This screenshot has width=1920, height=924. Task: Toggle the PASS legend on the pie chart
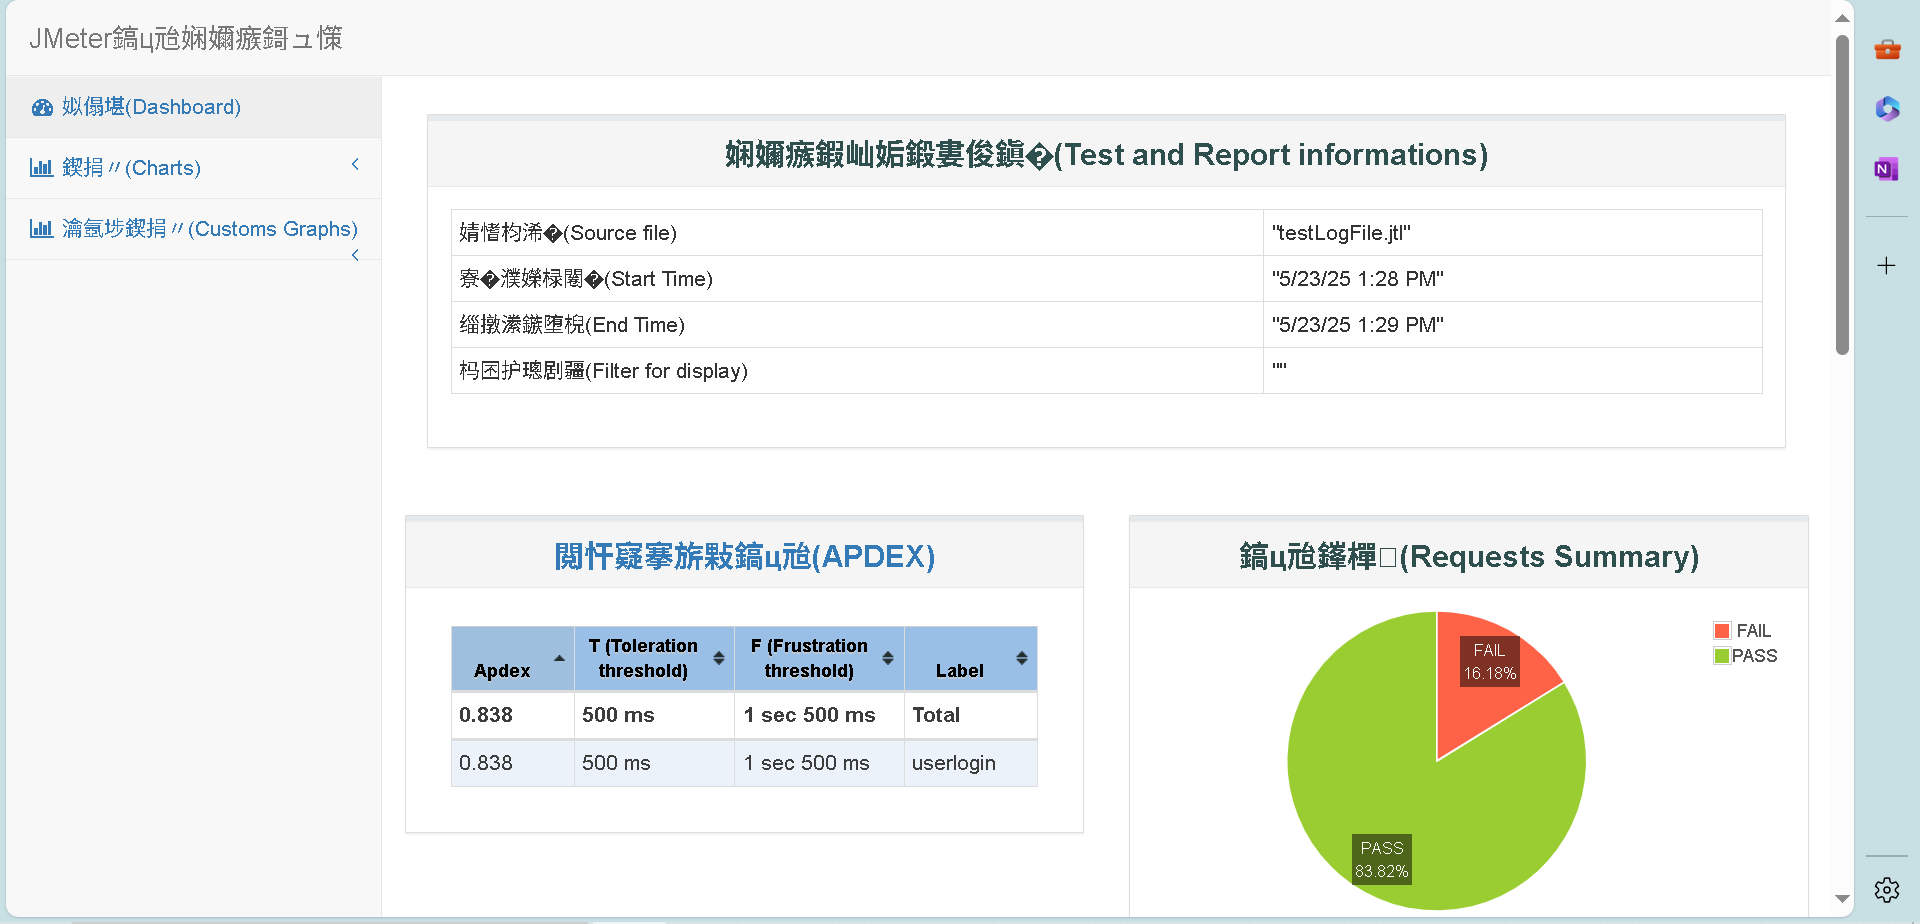[x=1747, y=655]
